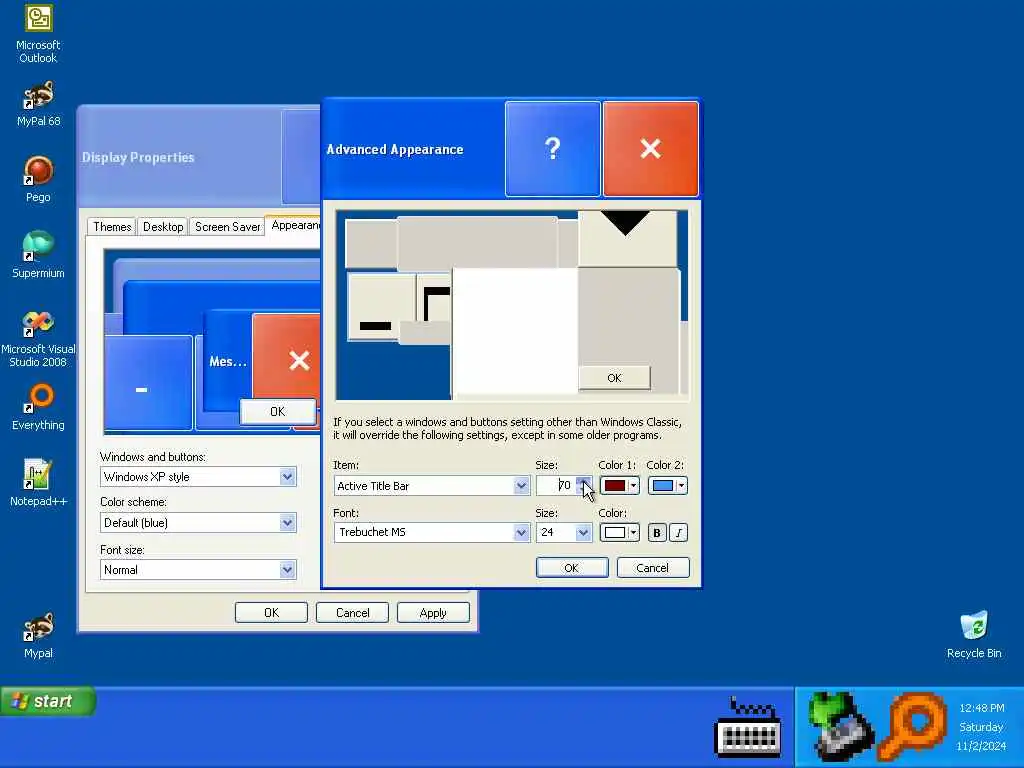Click OK in the Advanced Appearance preview

pos(614,377)
